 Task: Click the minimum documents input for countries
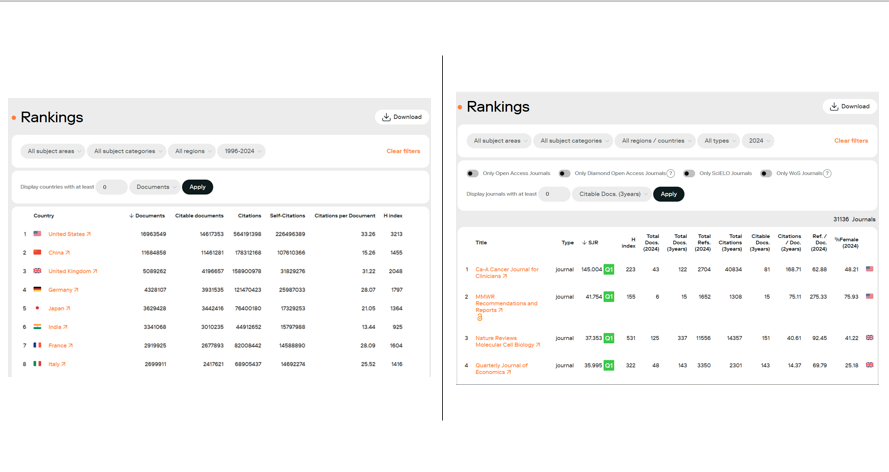pos(111,187)
